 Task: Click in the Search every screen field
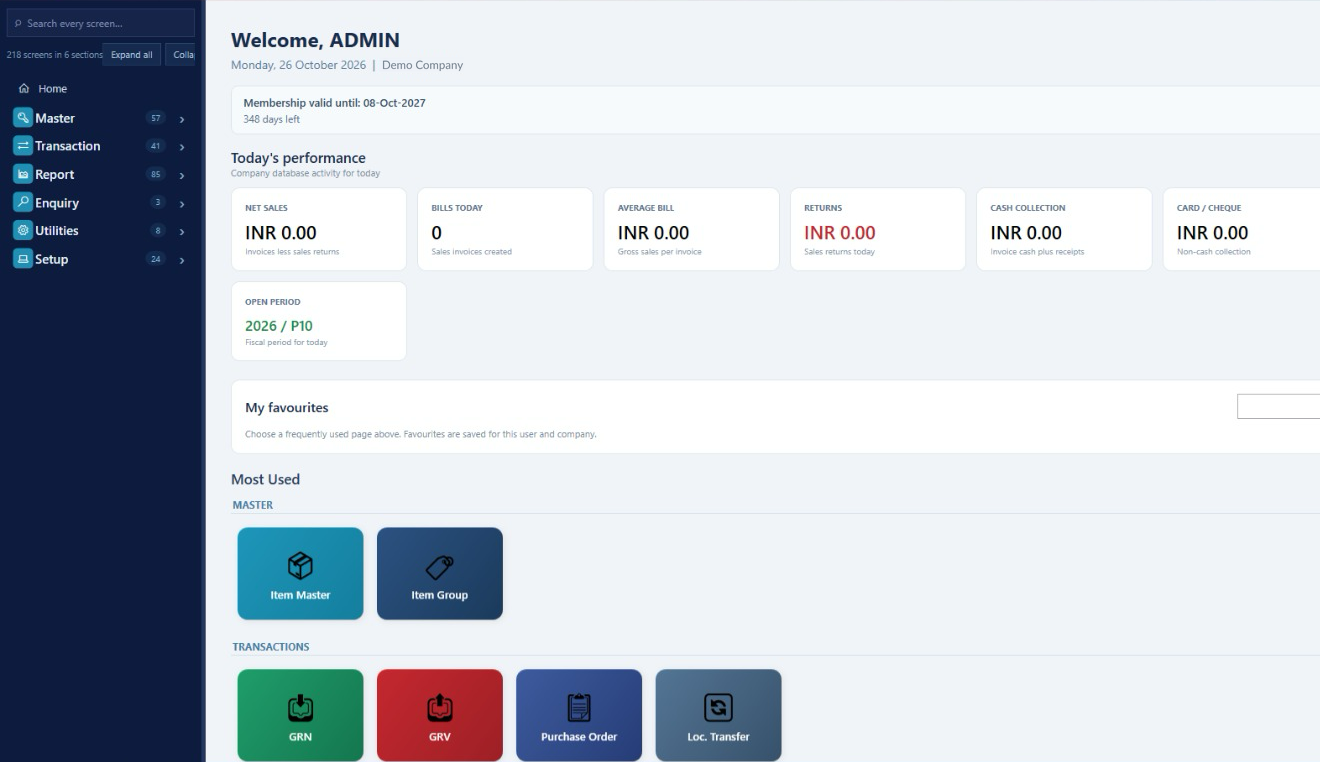pyautogui.click(x=101, y=23)
